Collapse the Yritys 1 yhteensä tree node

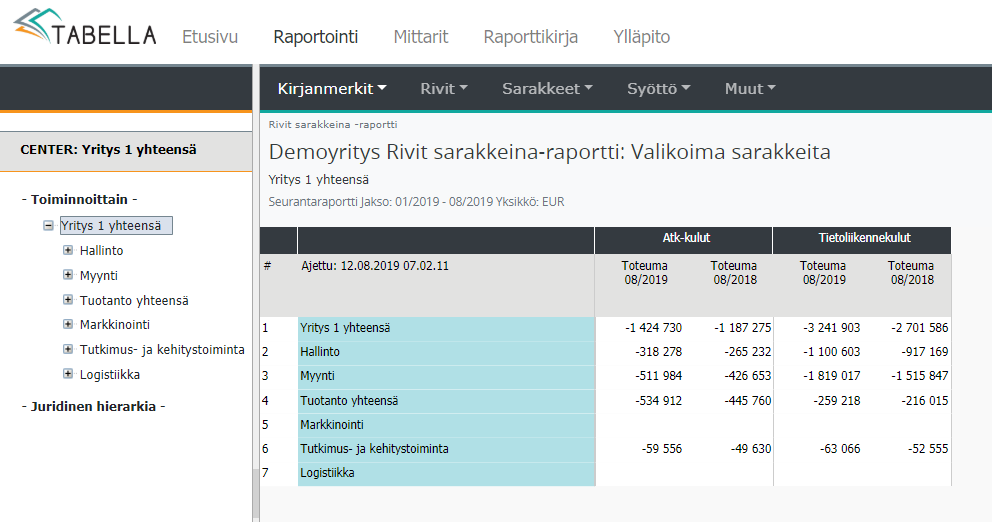pos(48,226)
